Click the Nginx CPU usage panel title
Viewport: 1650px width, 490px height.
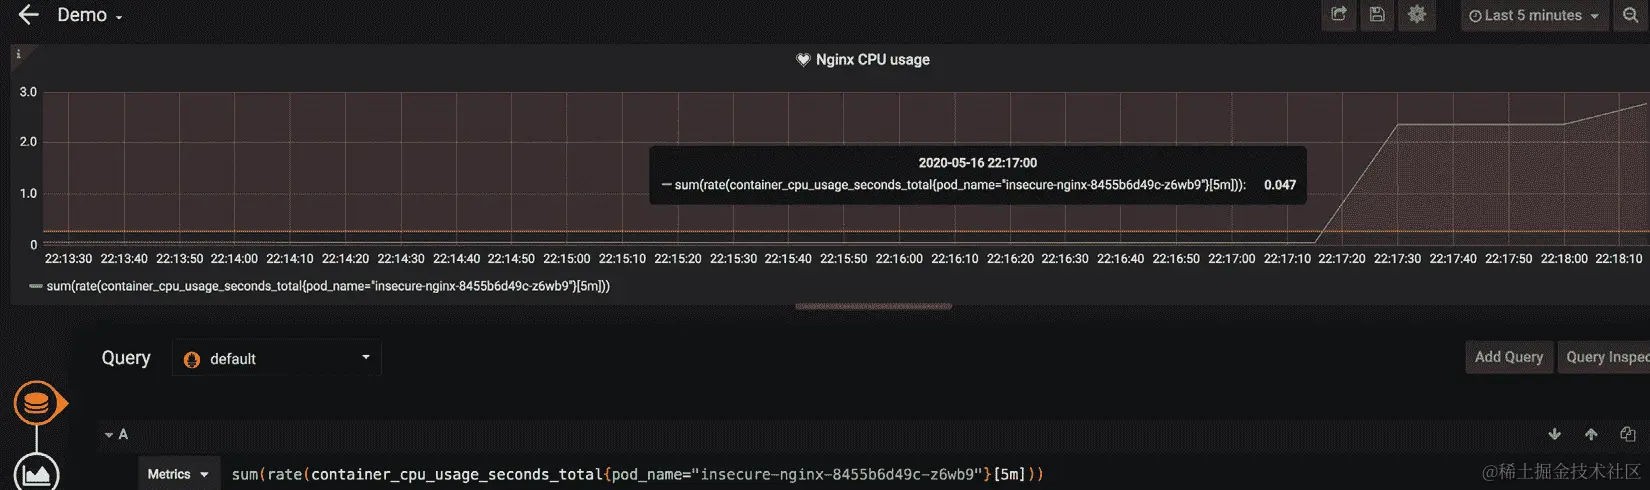point(872,60)
